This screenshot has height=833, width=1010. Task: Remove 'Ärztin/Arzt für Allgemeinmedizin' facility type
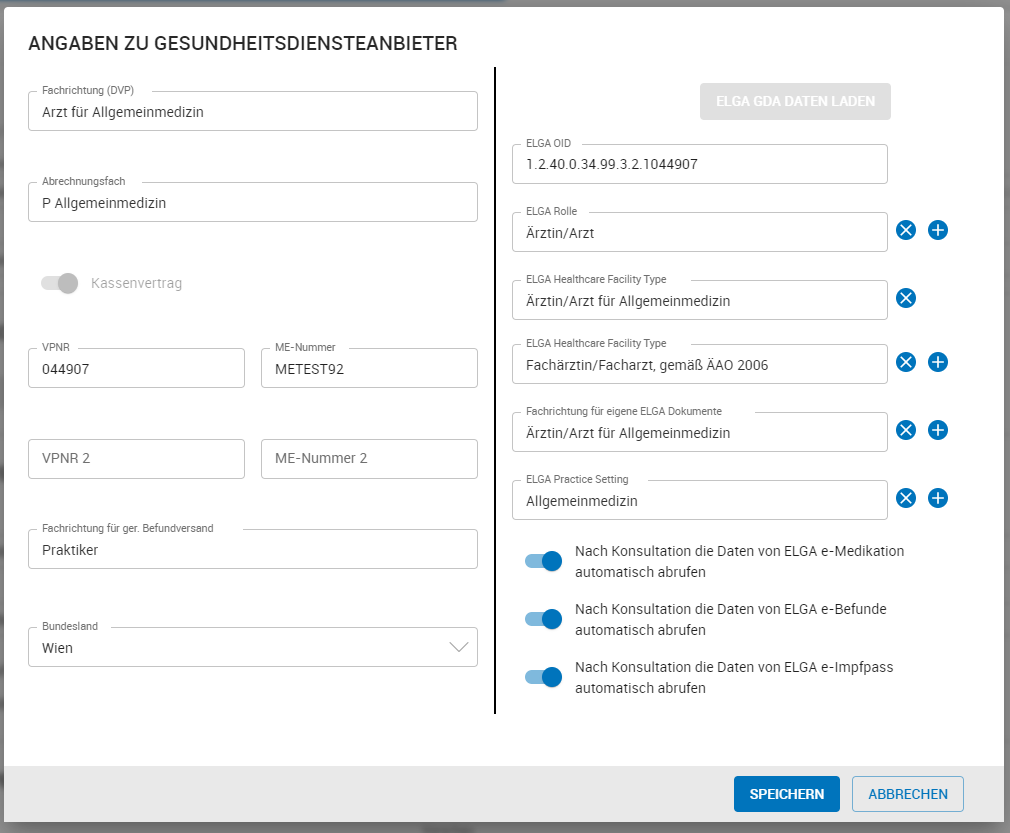(x=906, y=298)
